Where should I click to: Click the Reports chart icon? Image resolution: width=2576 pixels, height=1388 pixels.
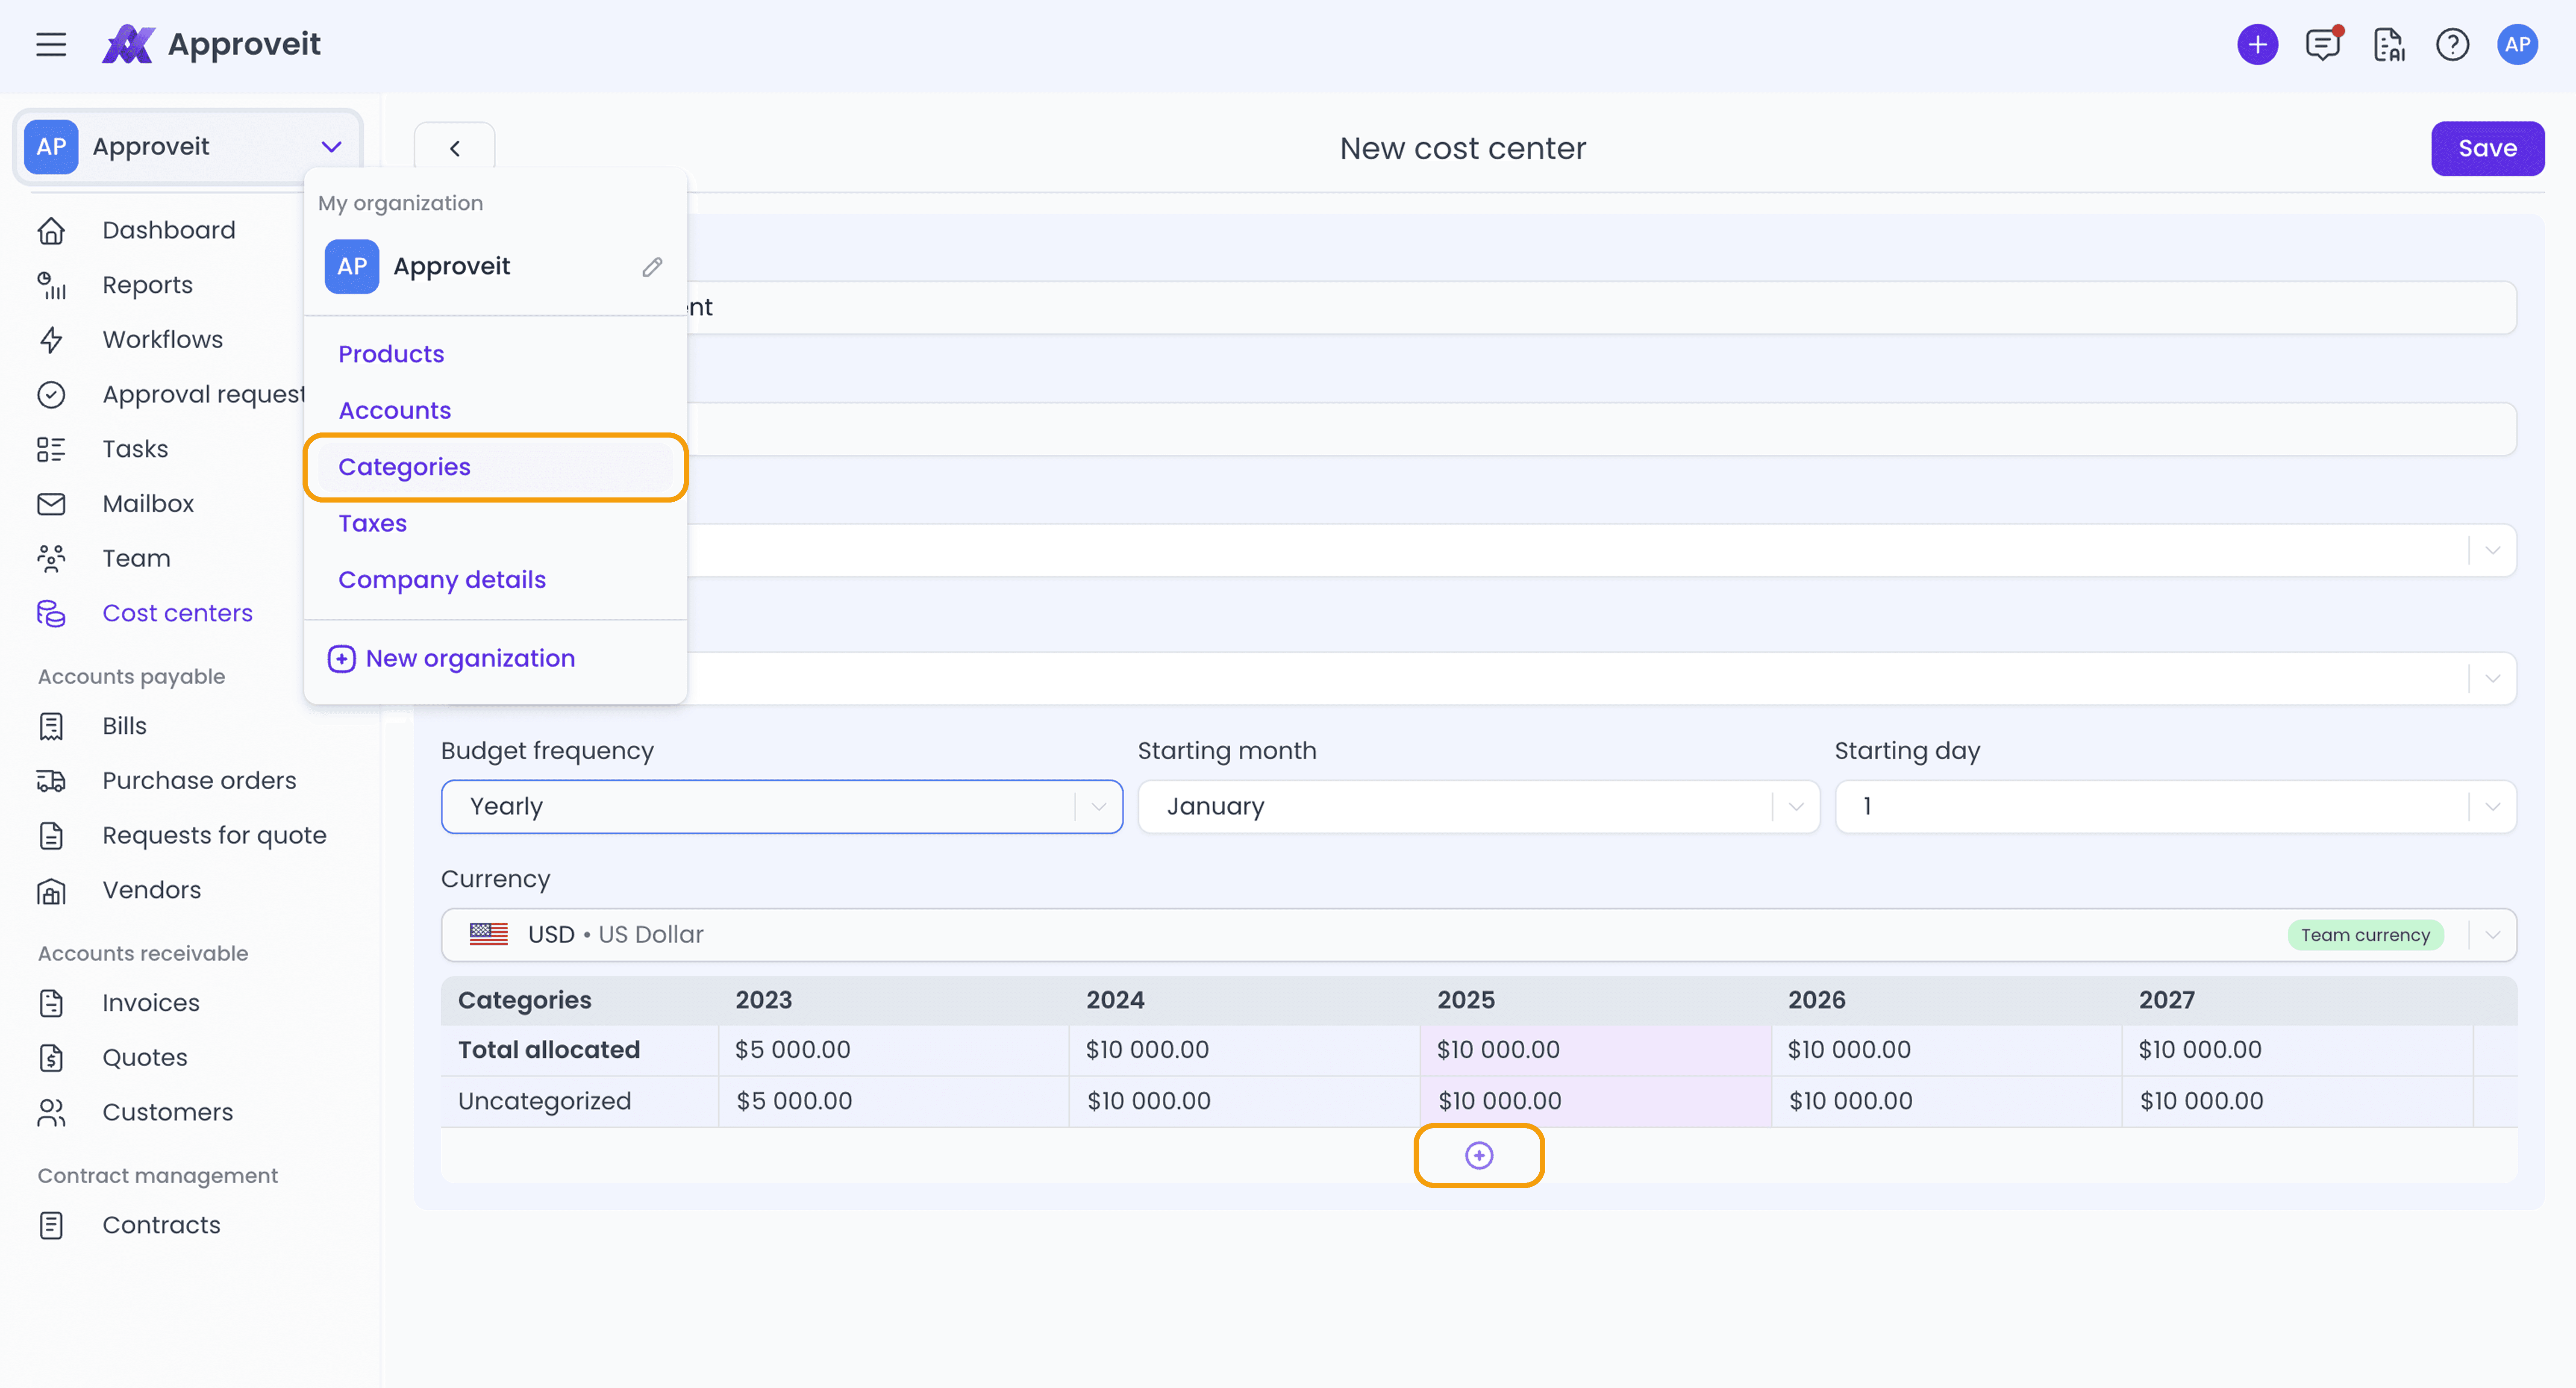pos(51,285)
